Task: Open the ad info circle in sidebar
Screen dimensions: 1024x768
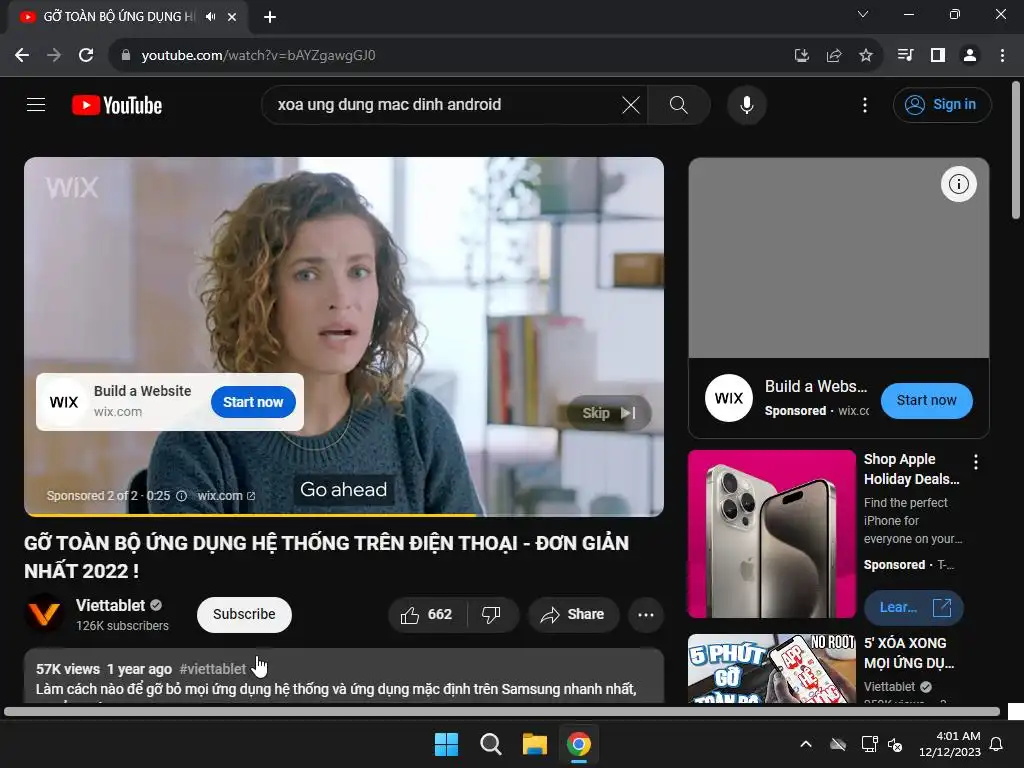Action: [958, 184]
